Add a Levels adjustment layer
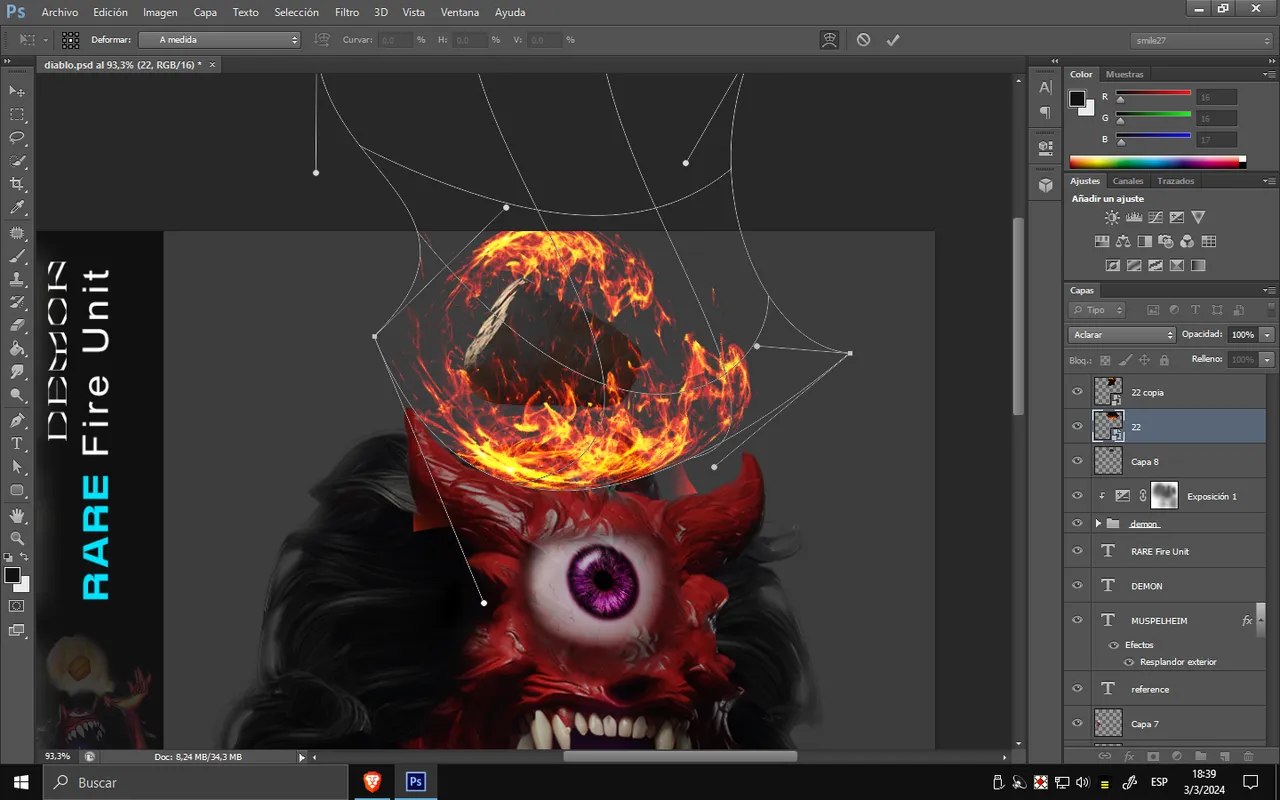 point(1134,217)
